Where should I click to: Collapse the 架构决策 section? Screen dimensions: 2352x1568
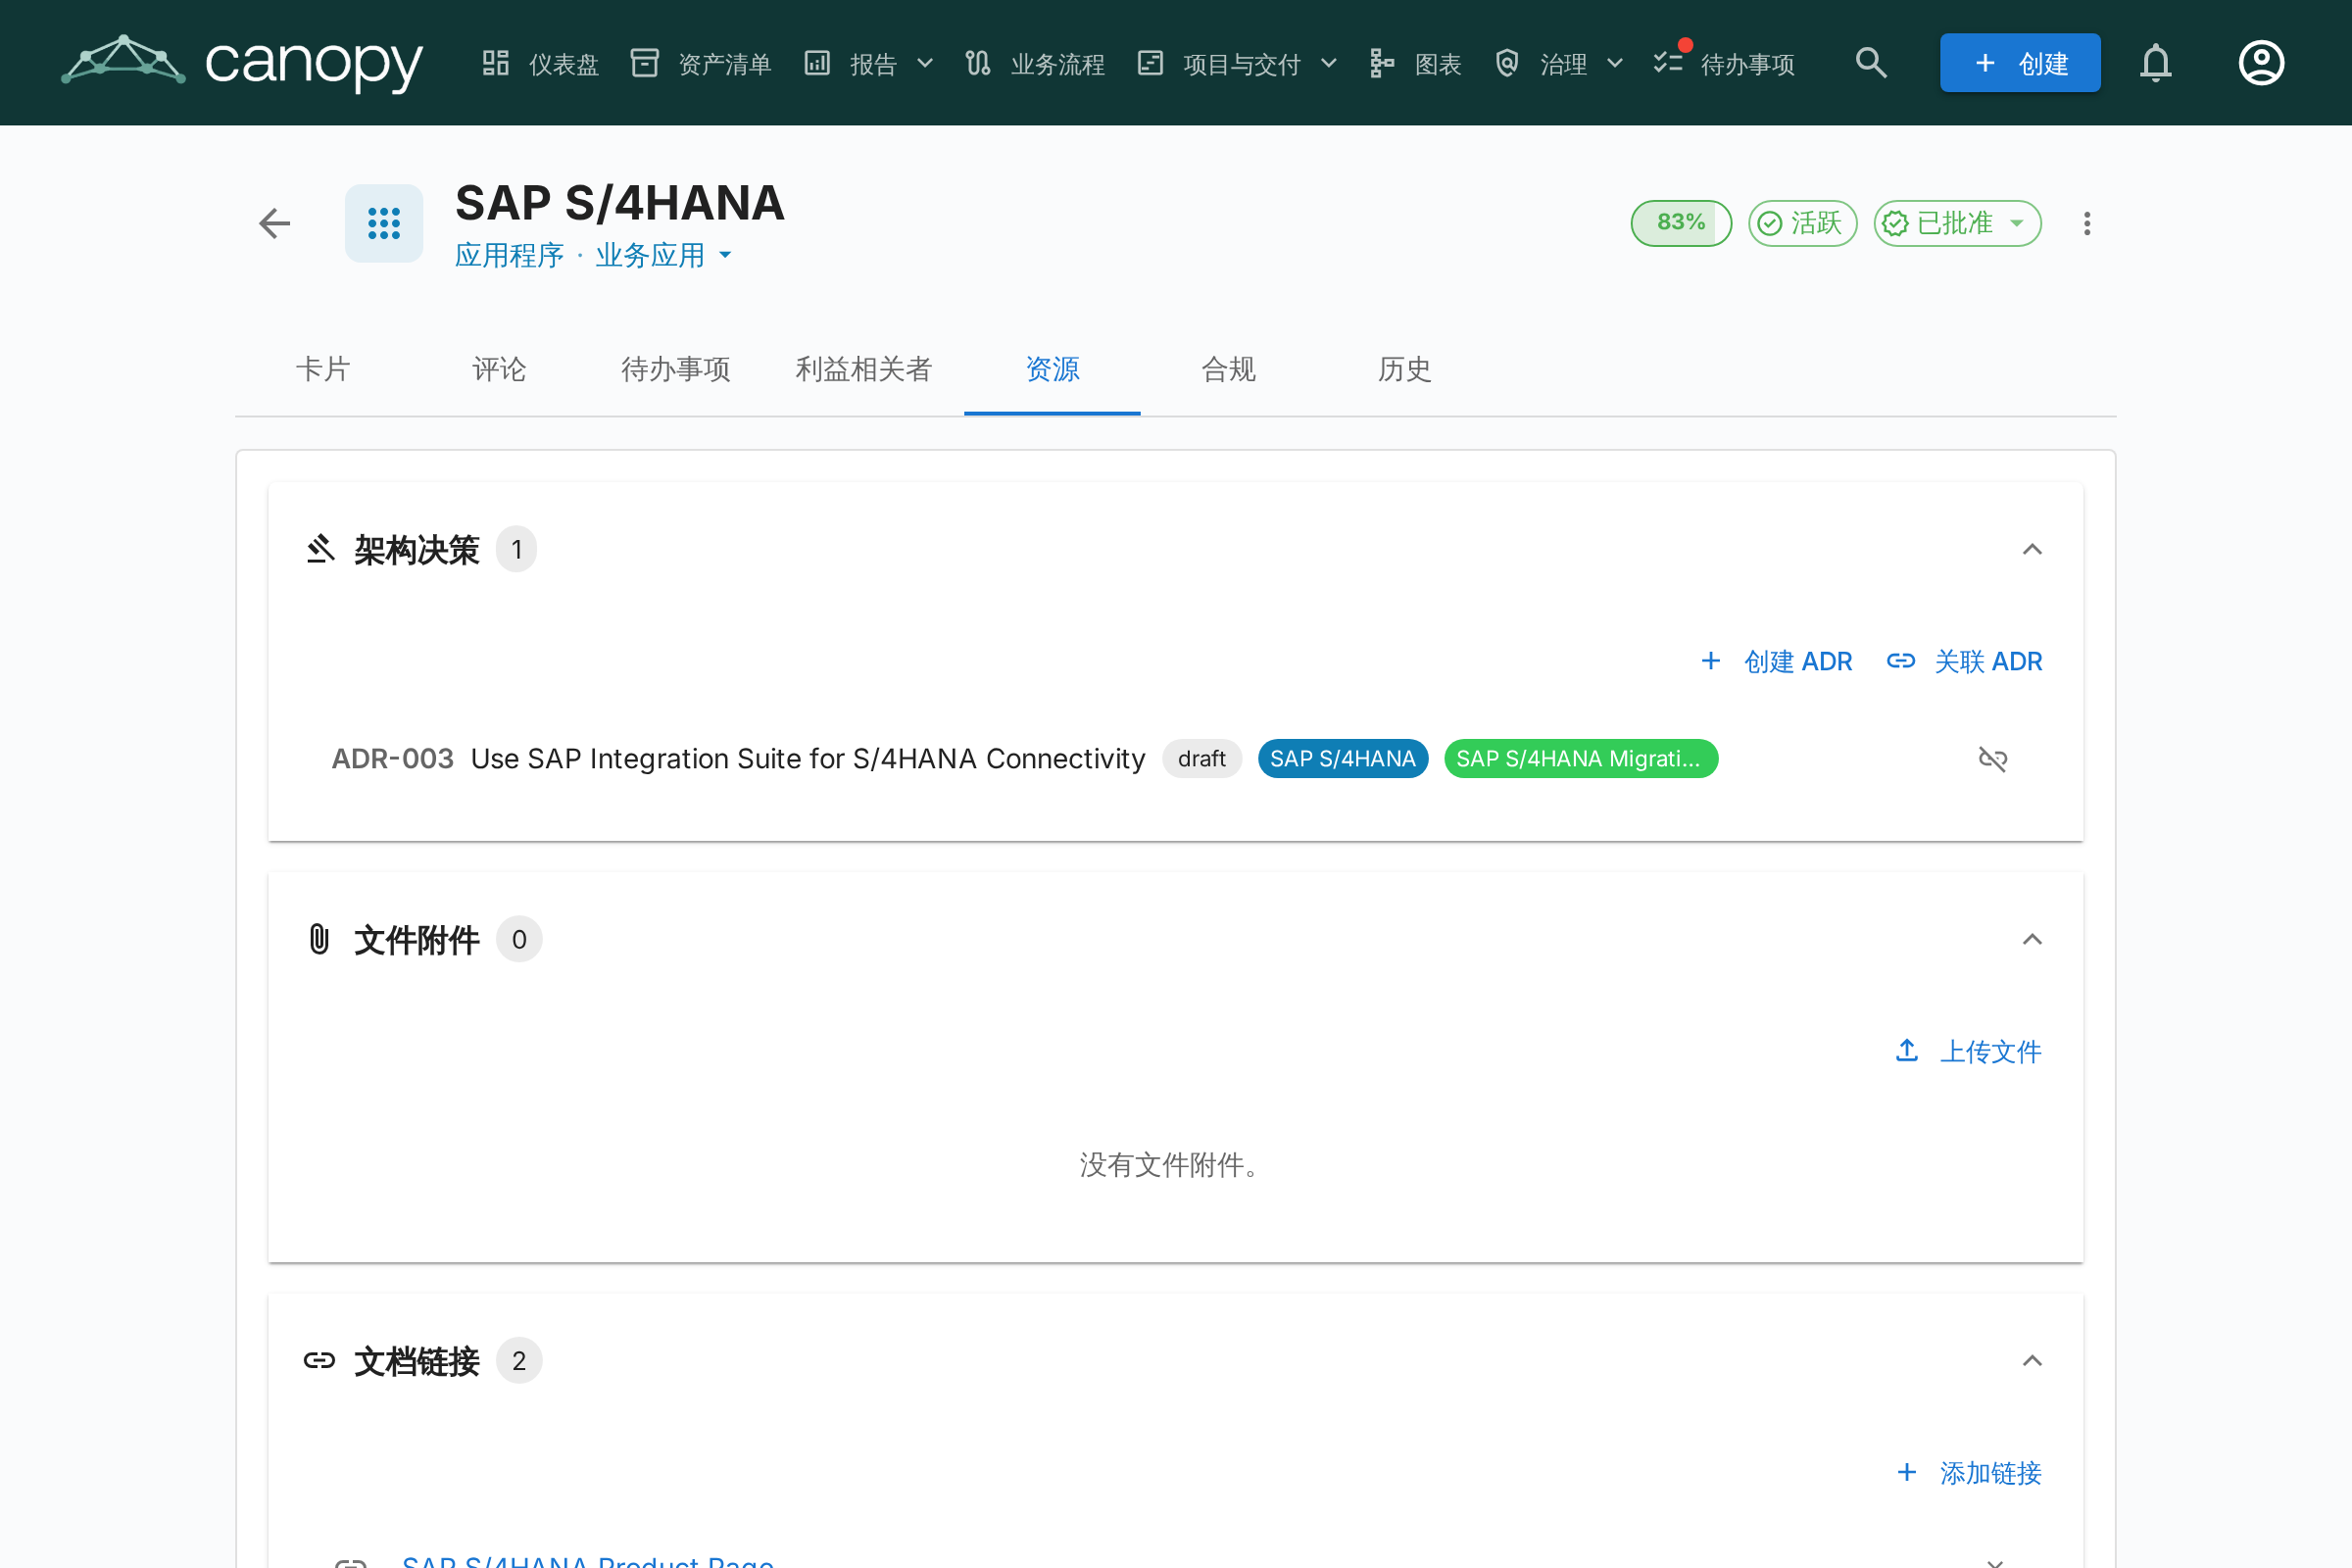click(2032, 549)
